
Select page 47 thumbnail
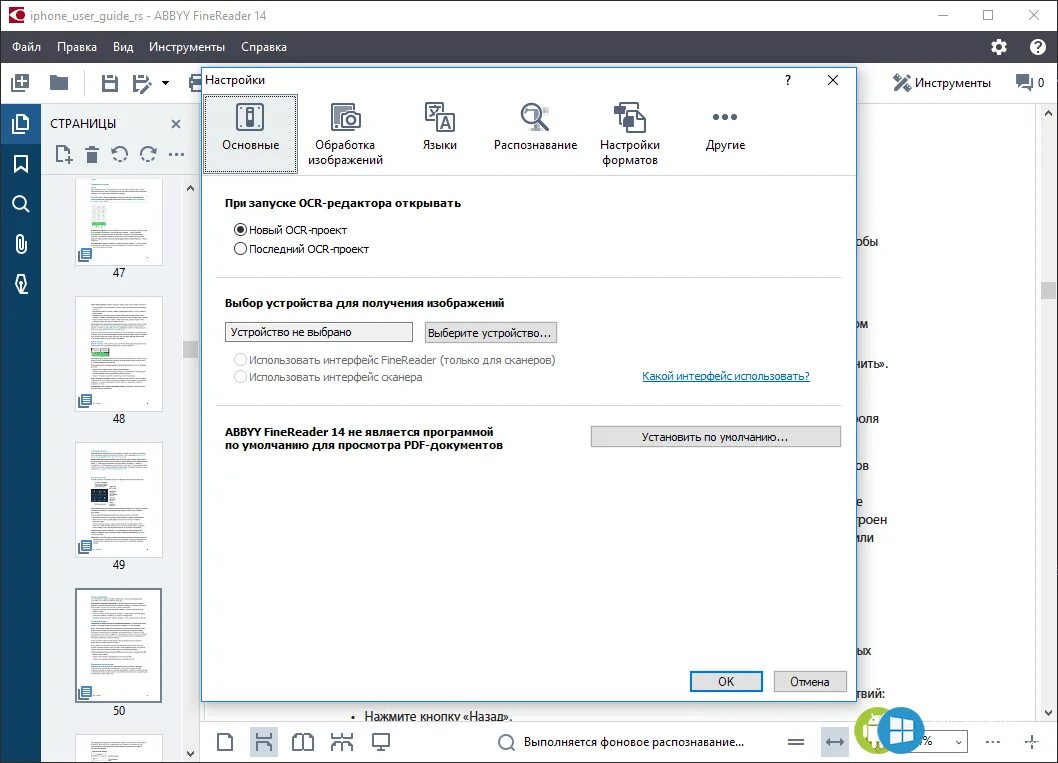119,221
